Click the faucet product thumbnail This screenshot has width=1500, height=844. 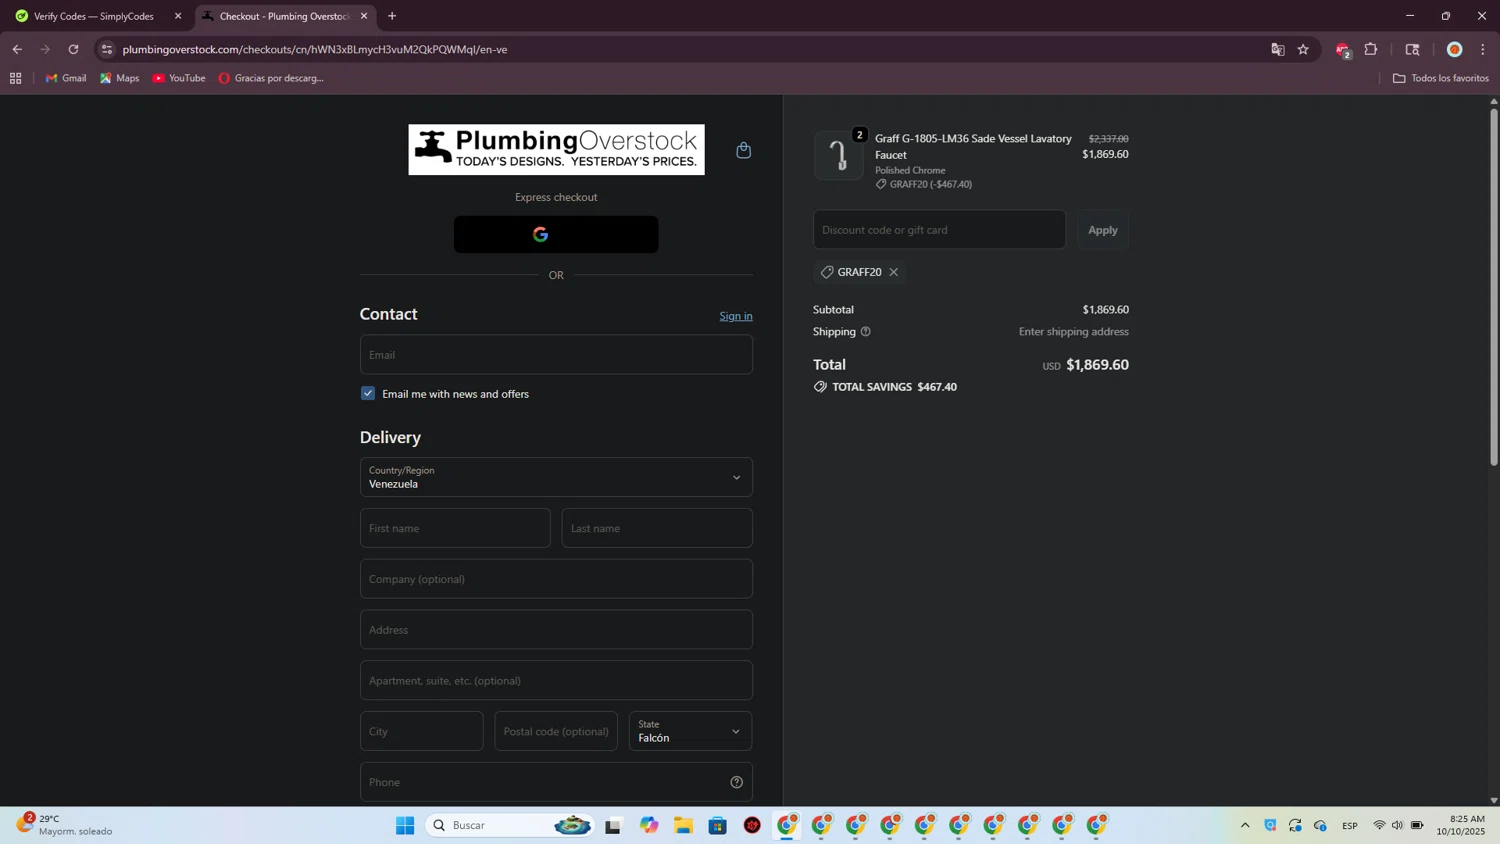click(x=838, y=155)
